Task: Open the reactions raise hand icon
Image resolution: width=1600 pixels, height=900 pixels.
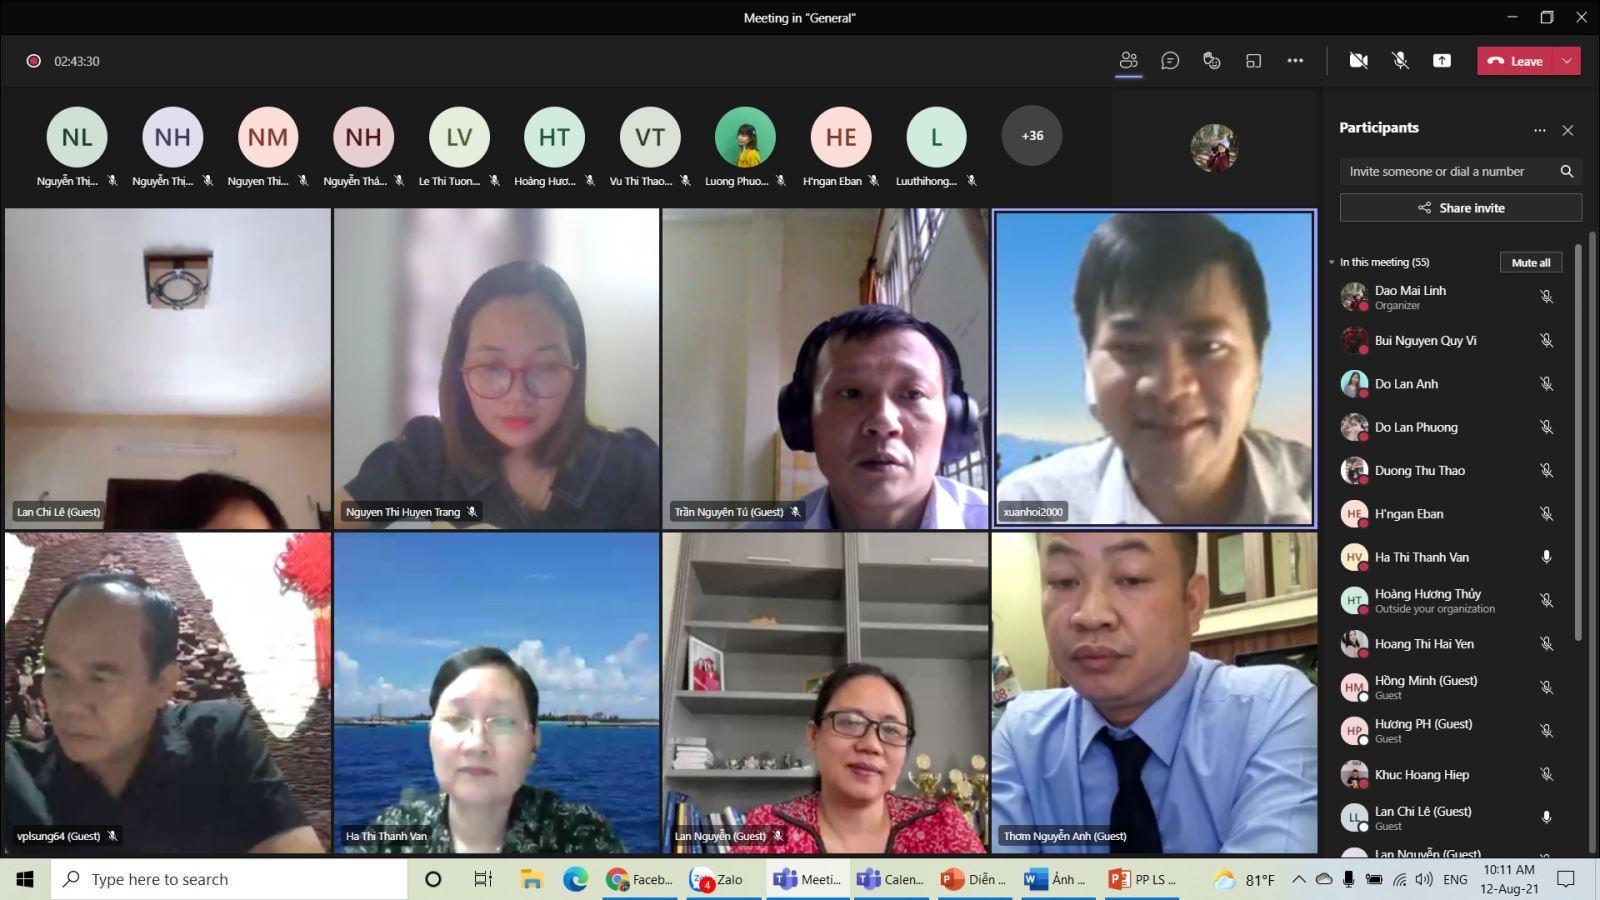Action: click(1212, 61)
